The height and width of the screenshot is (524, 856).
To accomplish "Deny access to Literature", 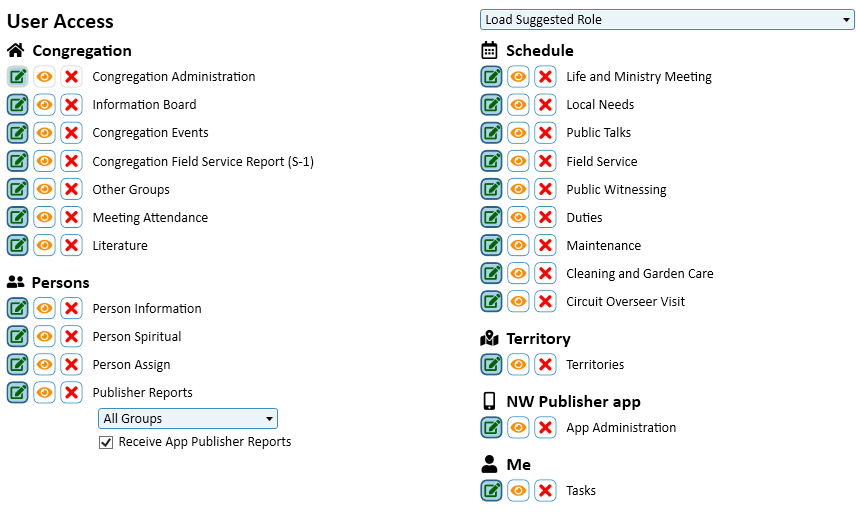I will click(x=71, y=246).
